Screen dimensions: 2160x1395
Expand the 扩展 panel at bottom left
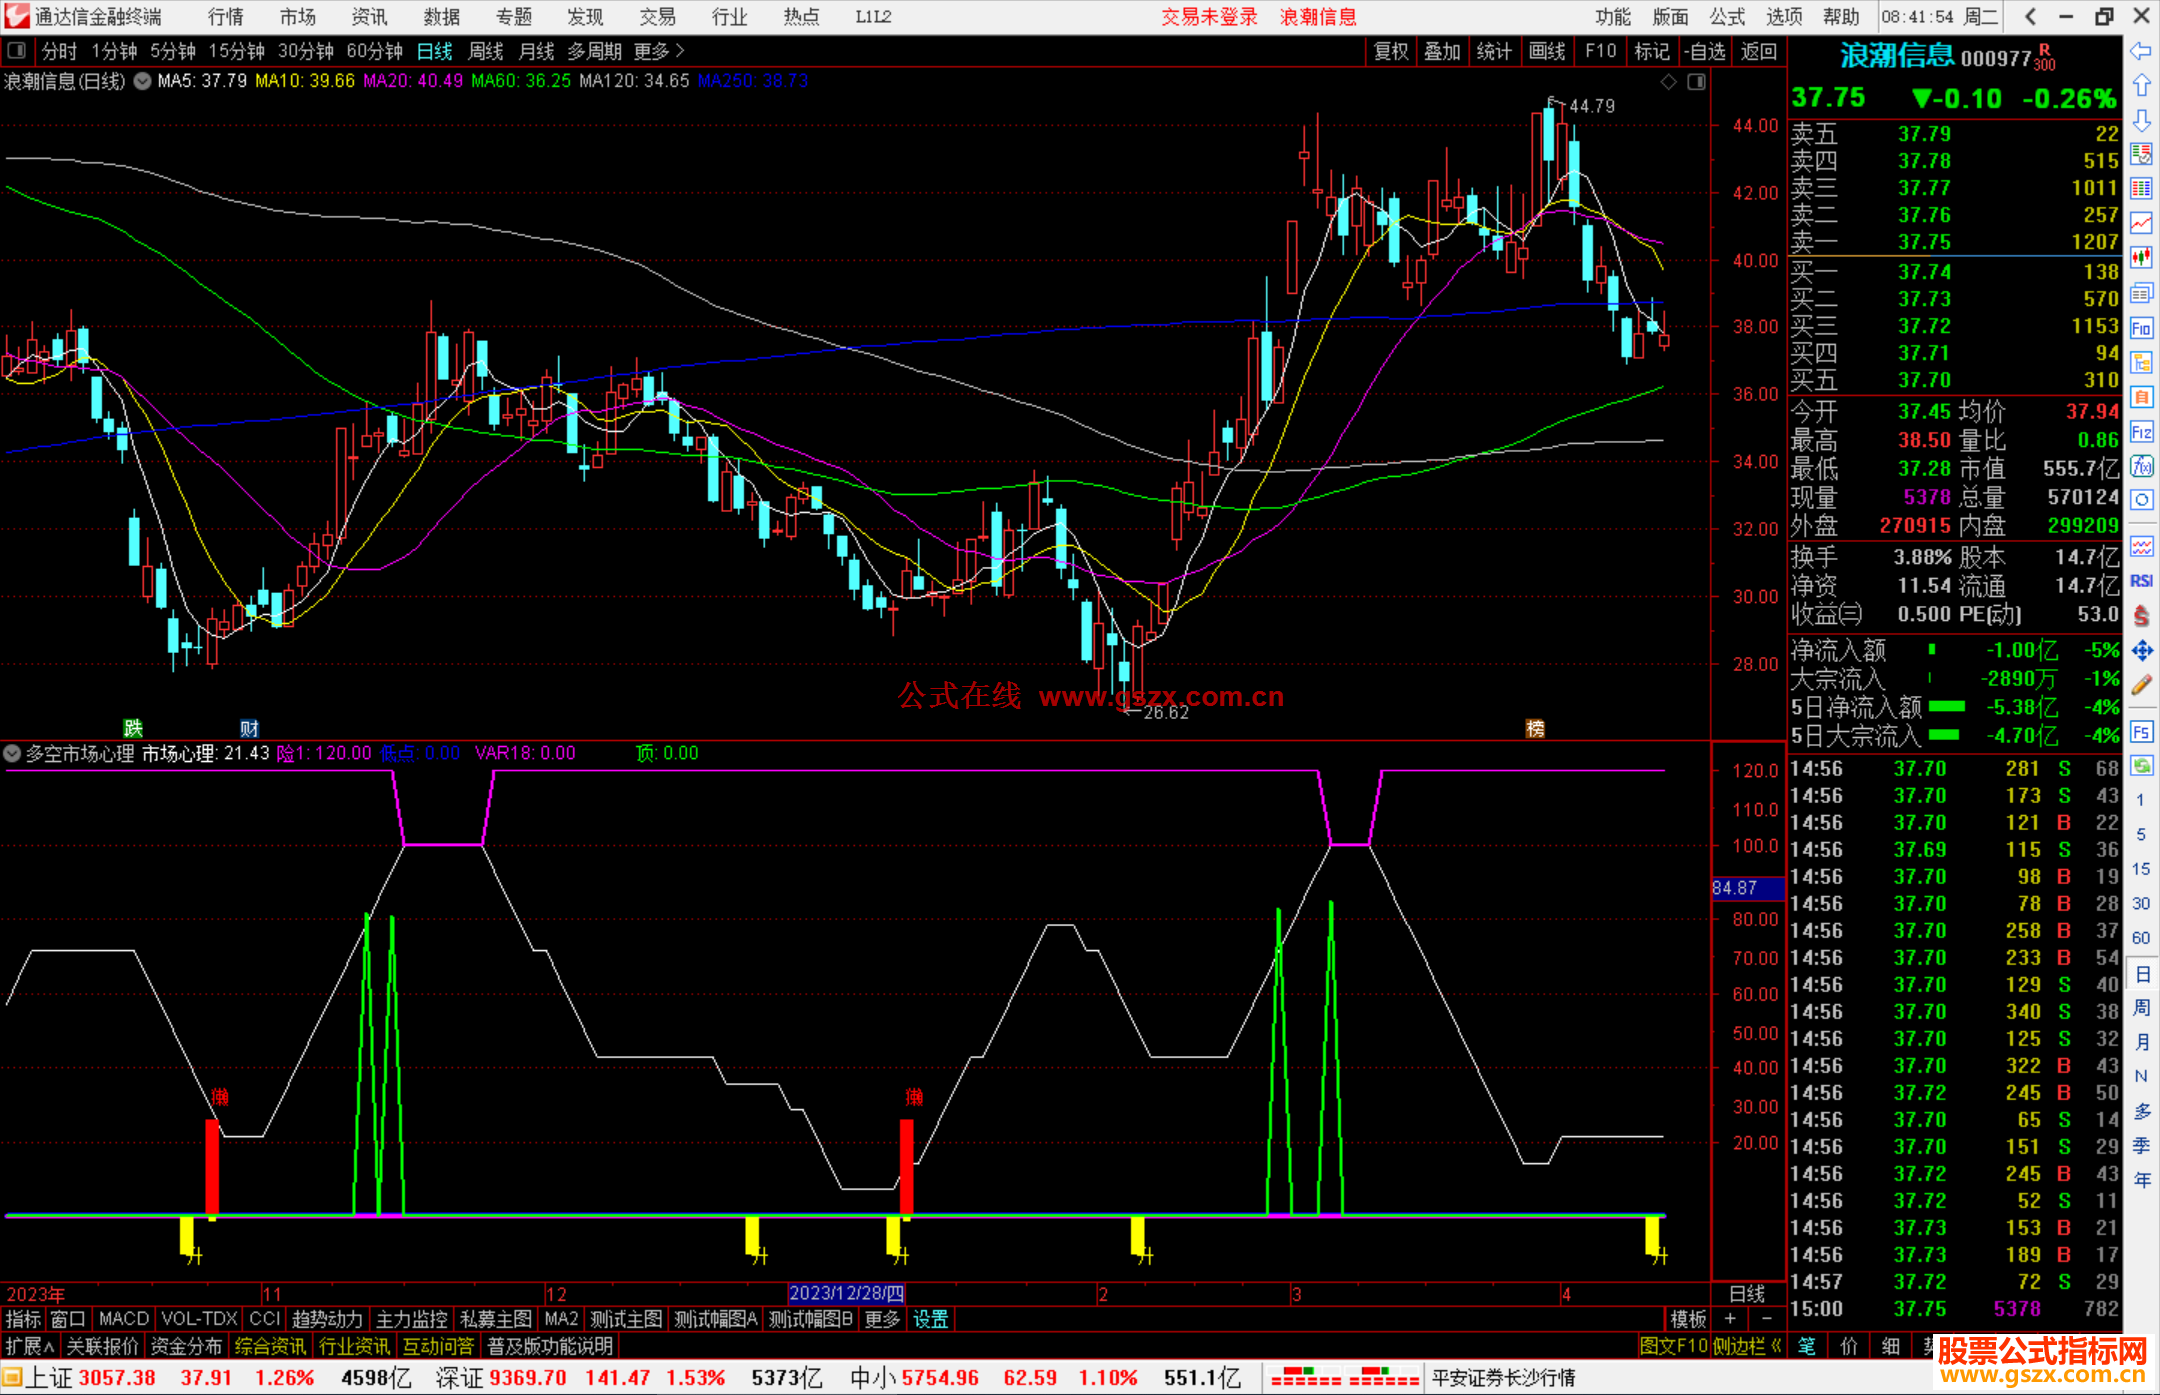(30, 1346)
